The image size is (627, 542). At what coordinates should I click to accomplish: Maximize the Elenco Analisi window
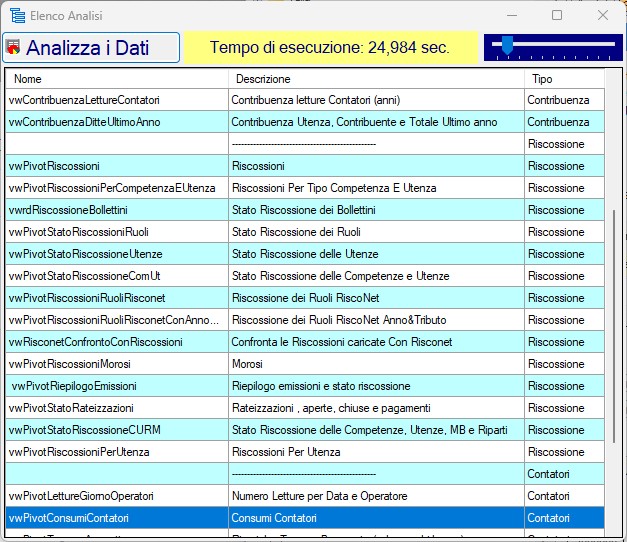point(557,16)
